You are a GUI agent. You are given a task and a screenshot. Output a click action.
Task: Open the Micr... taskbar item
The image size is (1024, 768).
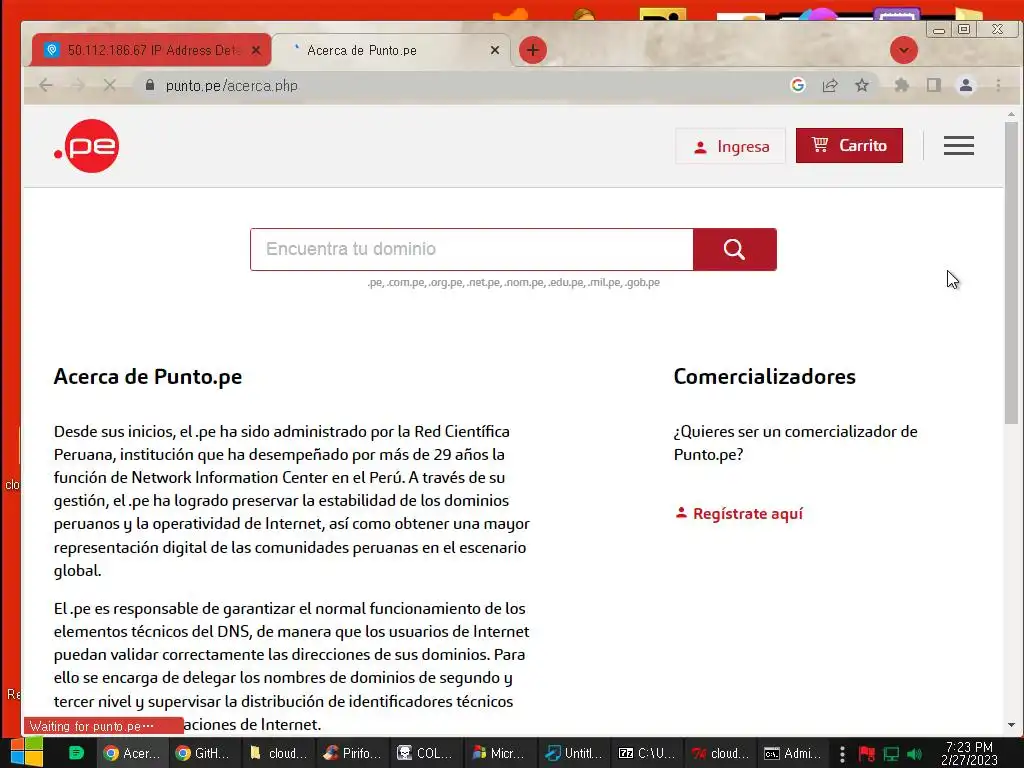pyautogui.click(x=500, y=754)
